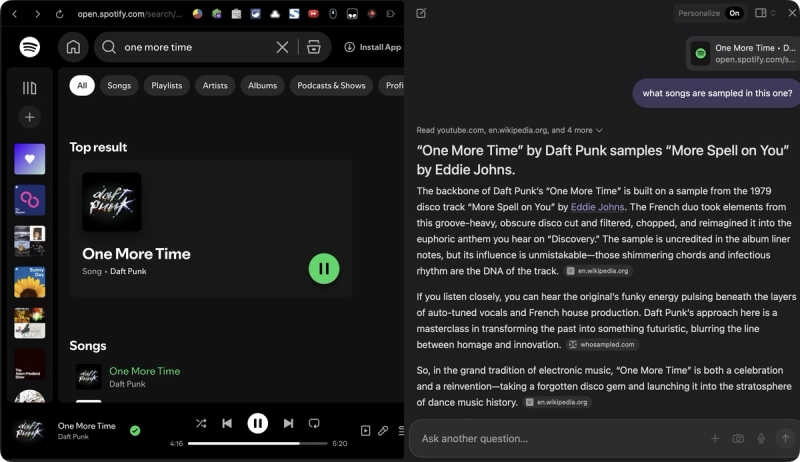Image resolution: width=800 pixels, height=462 pixels.
Task: Click the Install App download icon
Action: pos(349,47)
